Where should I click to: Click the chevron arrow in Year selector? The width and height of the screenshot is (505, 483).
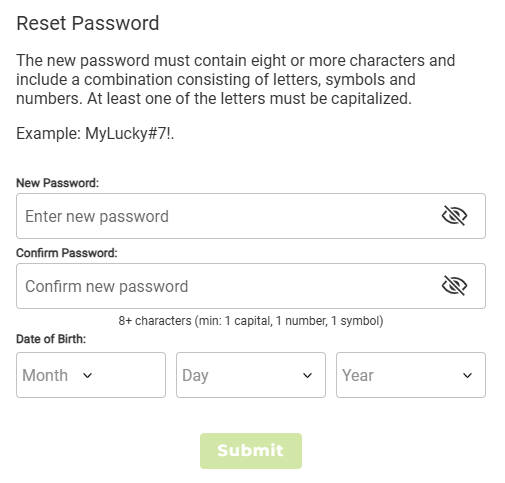click(x=467, y=376)
